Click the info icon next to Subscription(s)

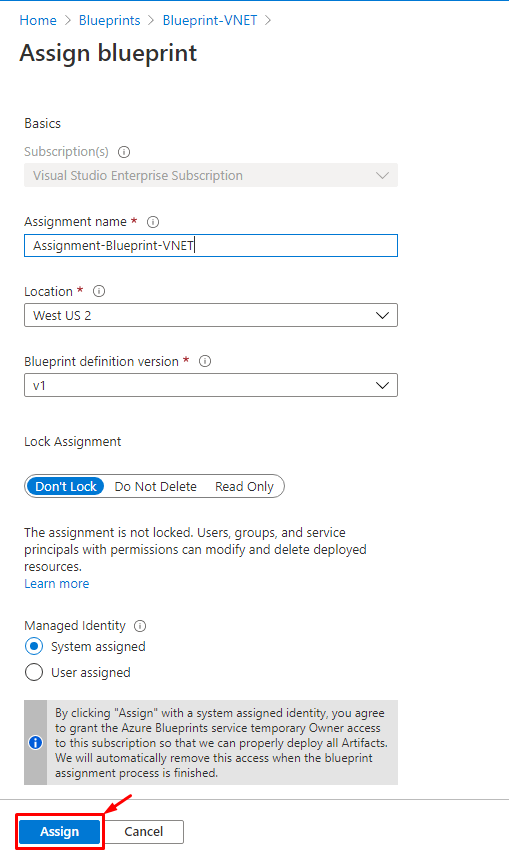[x=124, y=152]
